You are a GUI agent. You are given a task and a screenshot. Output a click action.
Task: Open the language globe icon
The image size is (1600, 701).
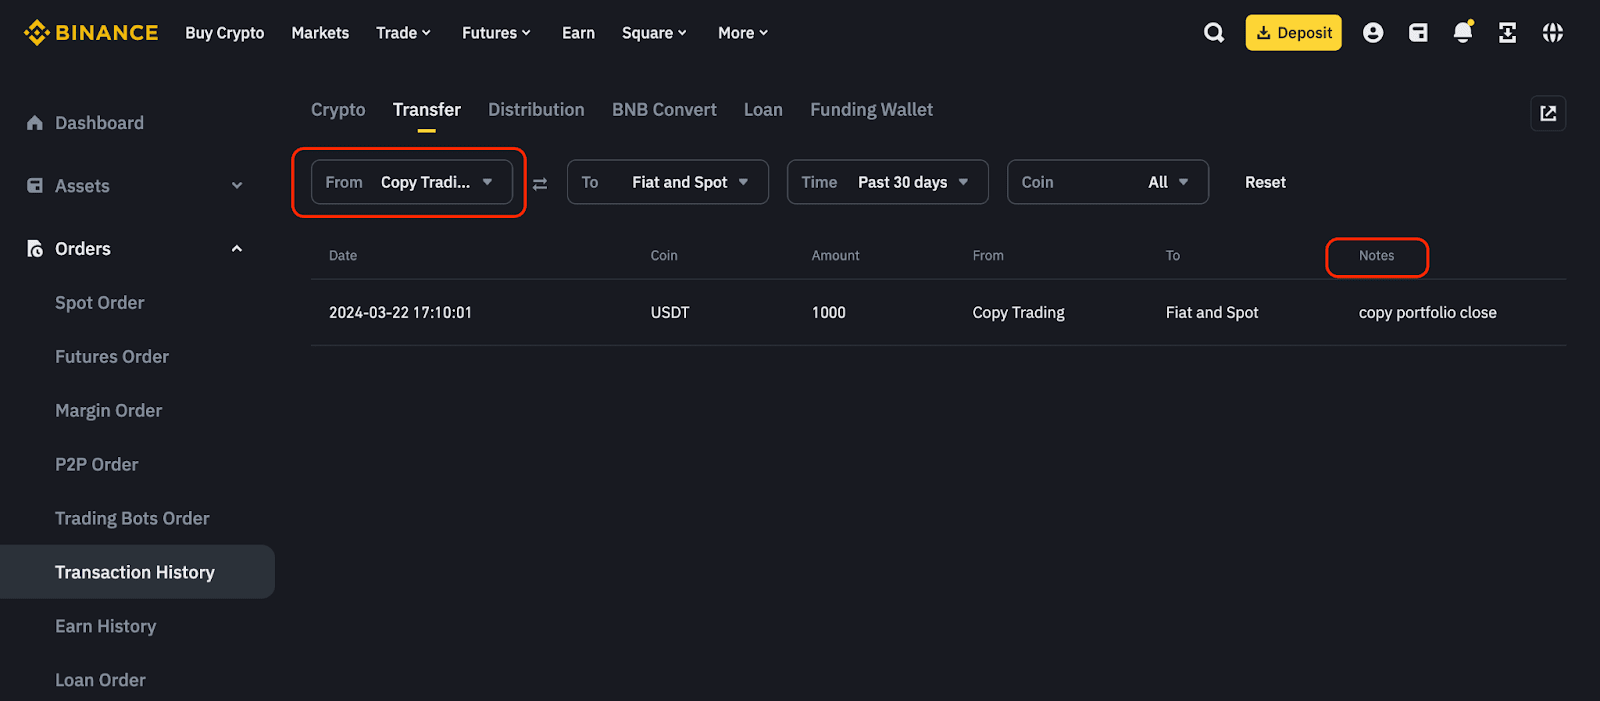tap(1552, 33)
